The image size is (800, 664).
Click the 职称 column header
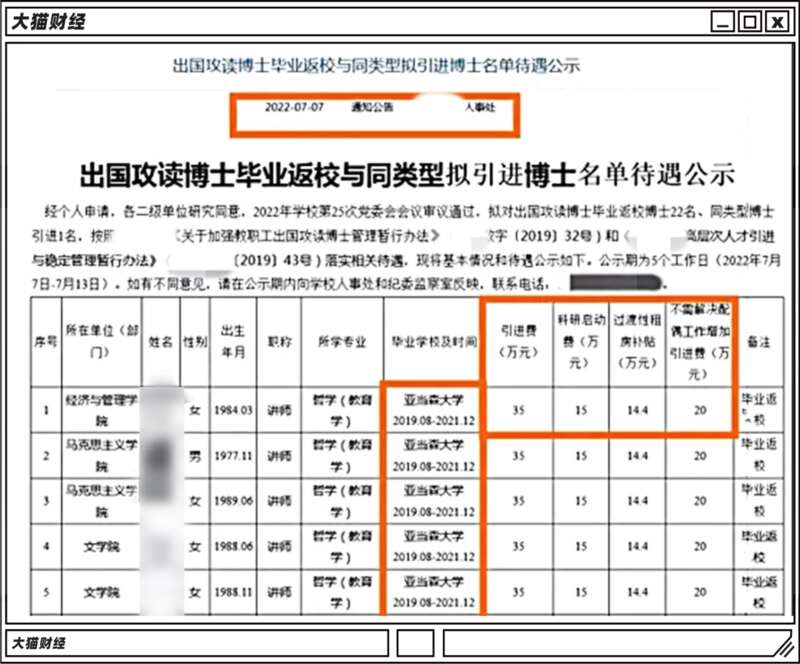click(x=279, y=341)
